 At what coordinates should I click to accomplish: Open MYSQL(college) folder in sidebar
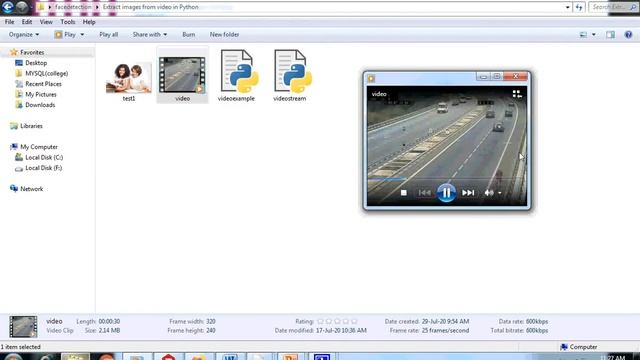pos(47,73)
